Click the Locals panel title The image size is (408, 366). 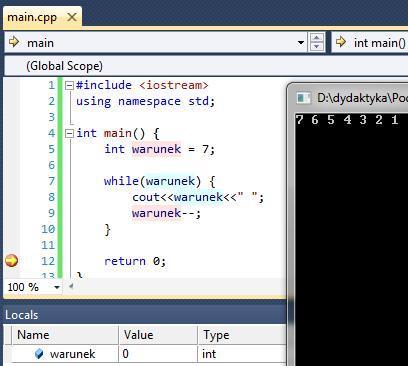22,315
